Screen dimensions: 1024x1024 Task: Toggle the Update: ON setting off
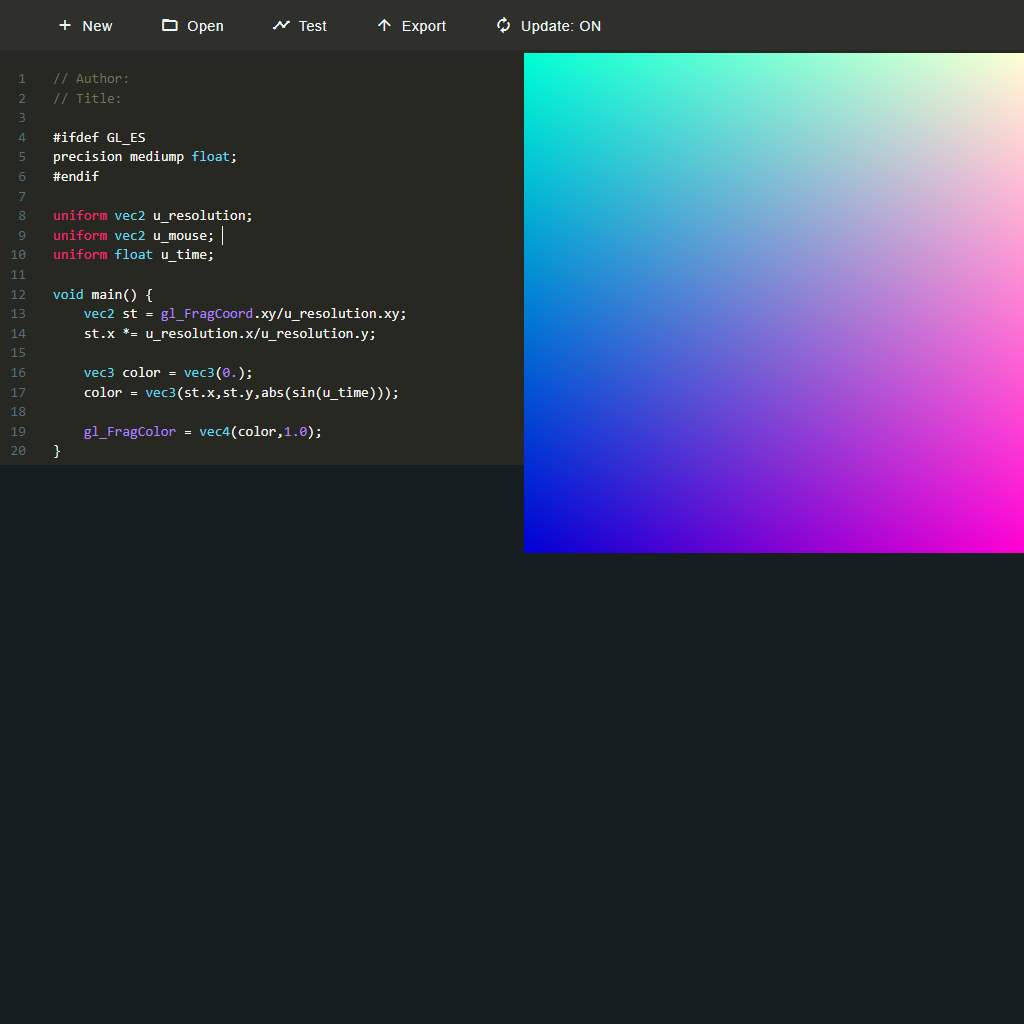pyautogui.click(x=548, y=25)
